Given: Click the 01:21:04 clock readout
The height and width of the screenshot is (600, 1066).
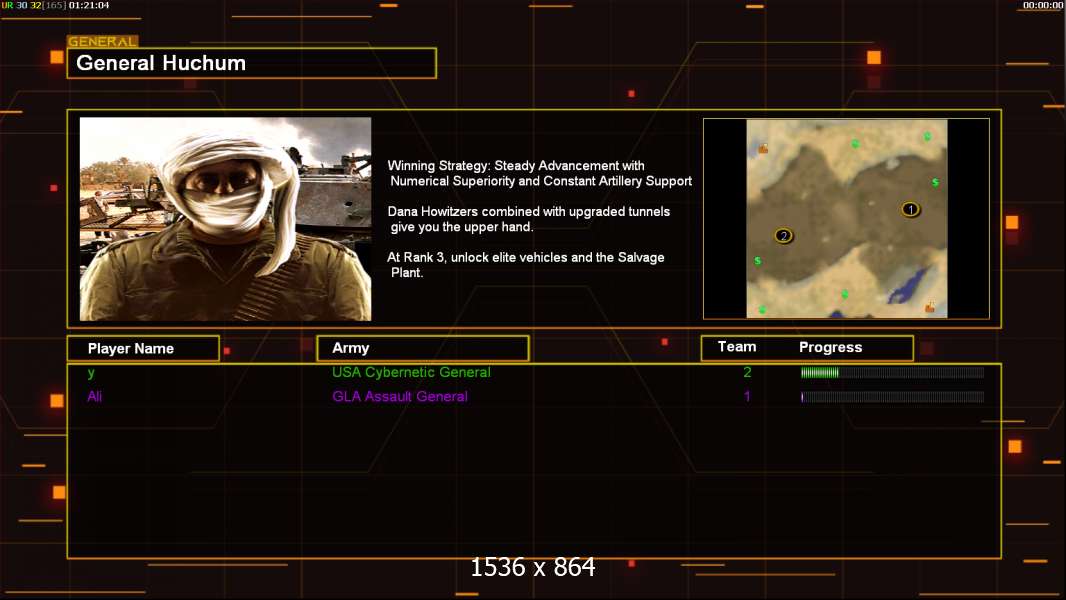Looking at the screenshot, I should click(x=89, y=5).
